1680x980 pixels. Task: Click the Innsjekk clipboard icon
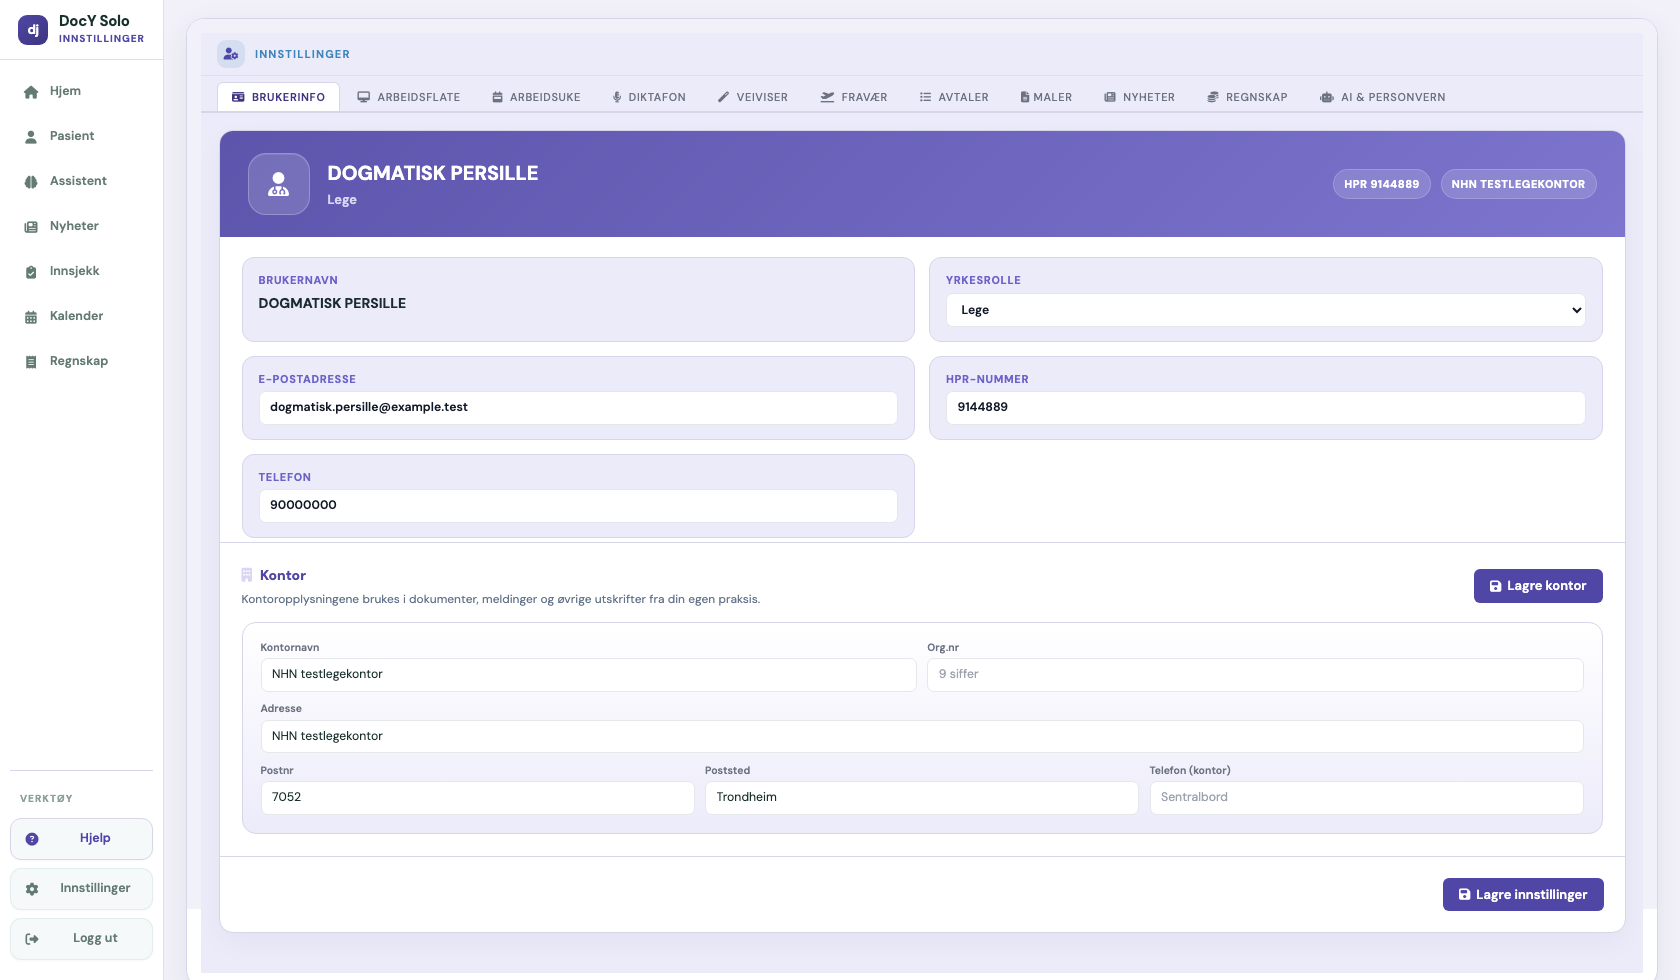(x=31, y=271)
